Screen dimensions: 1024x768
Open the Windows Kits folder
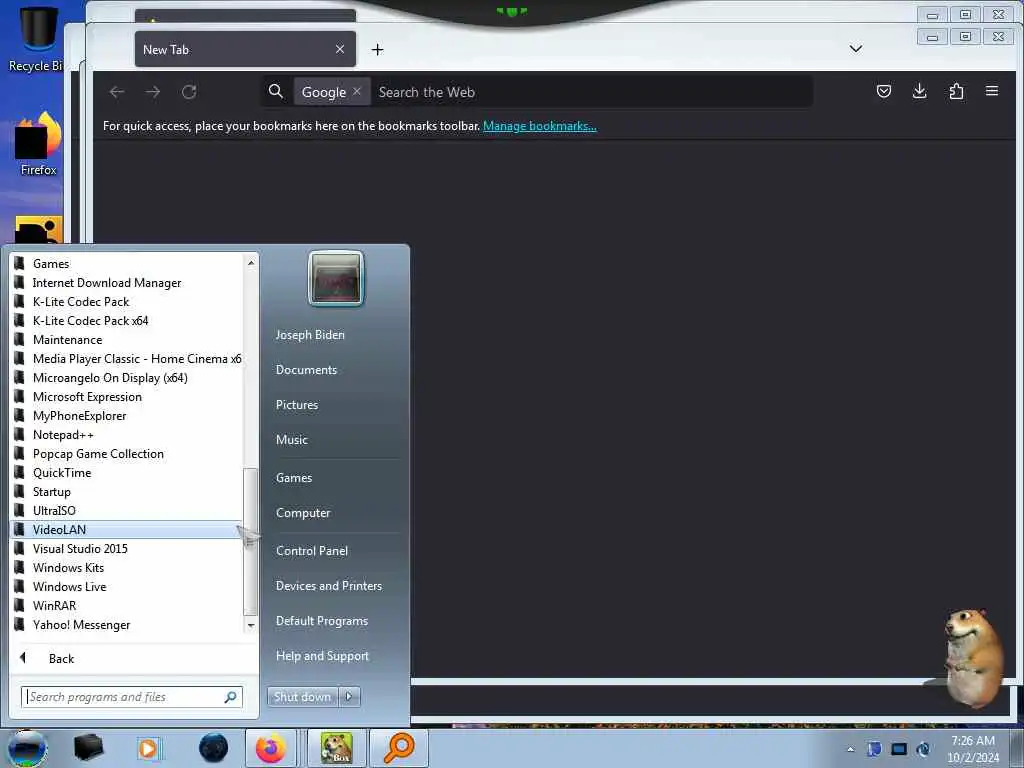[127, 568]
